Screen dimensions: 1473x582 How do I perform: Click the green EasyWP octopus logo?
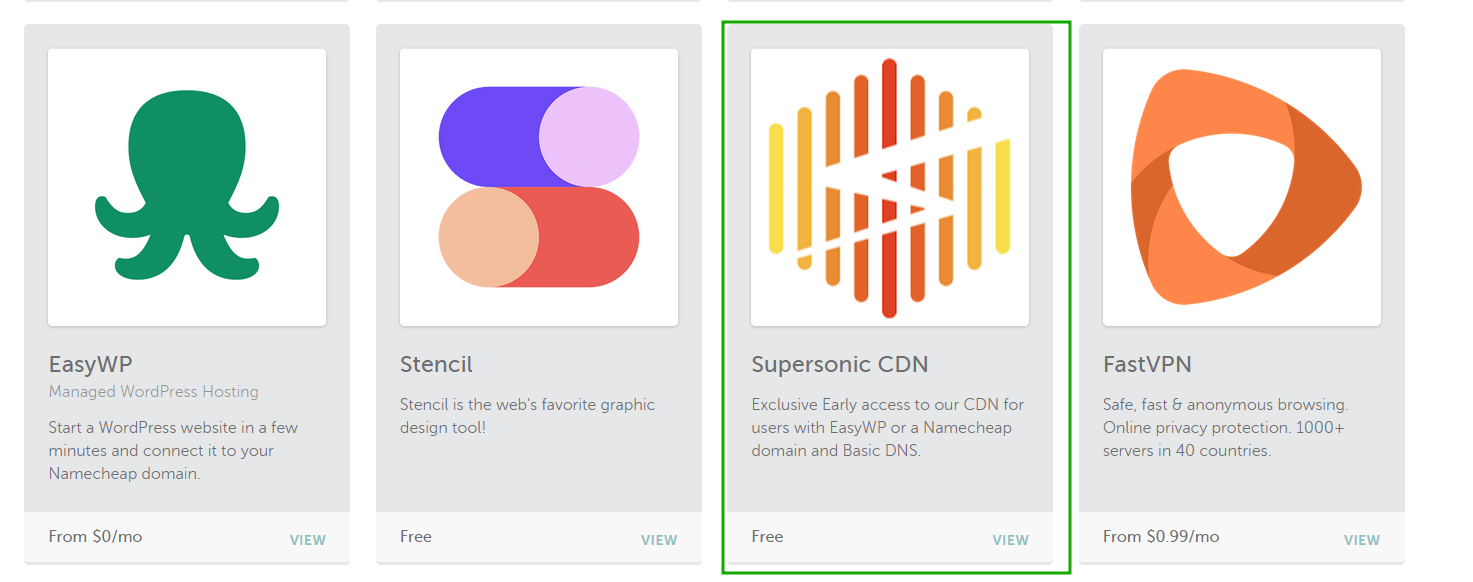click(187, 187)
